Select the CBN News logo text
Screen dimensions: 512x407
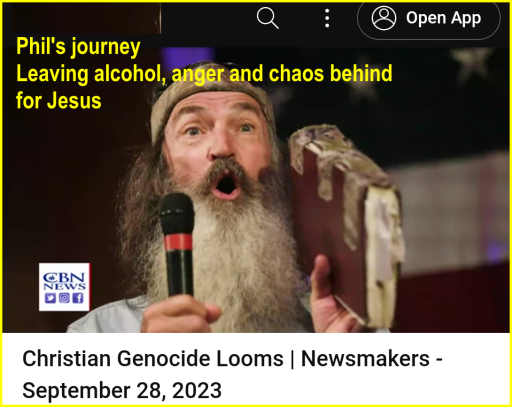(64, 281)
